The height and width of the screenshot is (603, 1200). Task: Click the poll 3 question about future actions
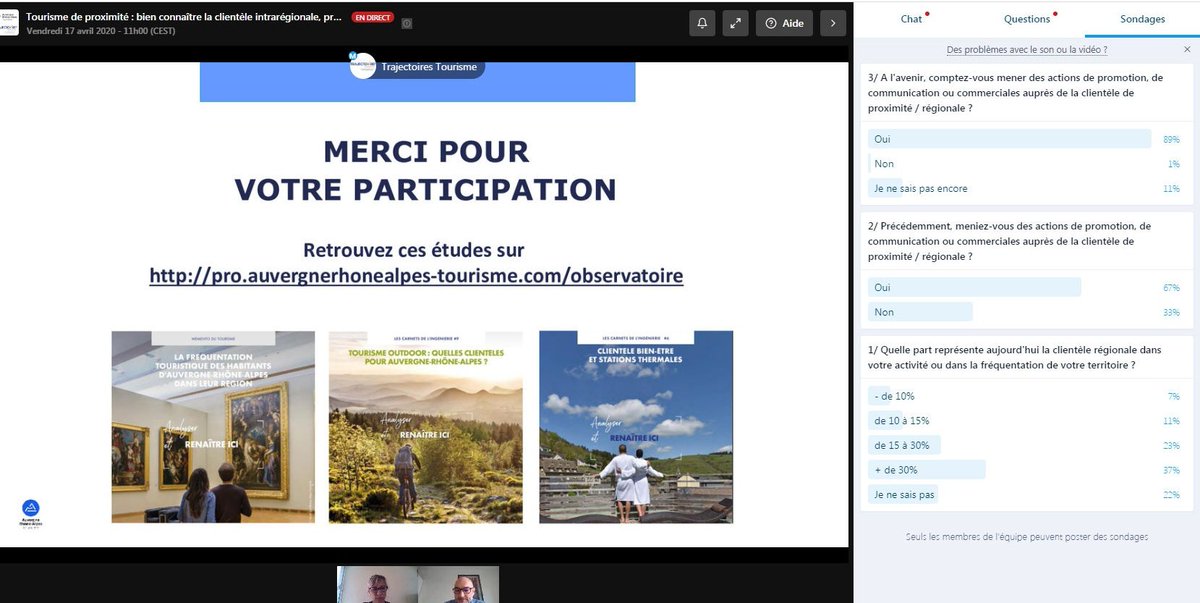click(x=1015, y=93)
